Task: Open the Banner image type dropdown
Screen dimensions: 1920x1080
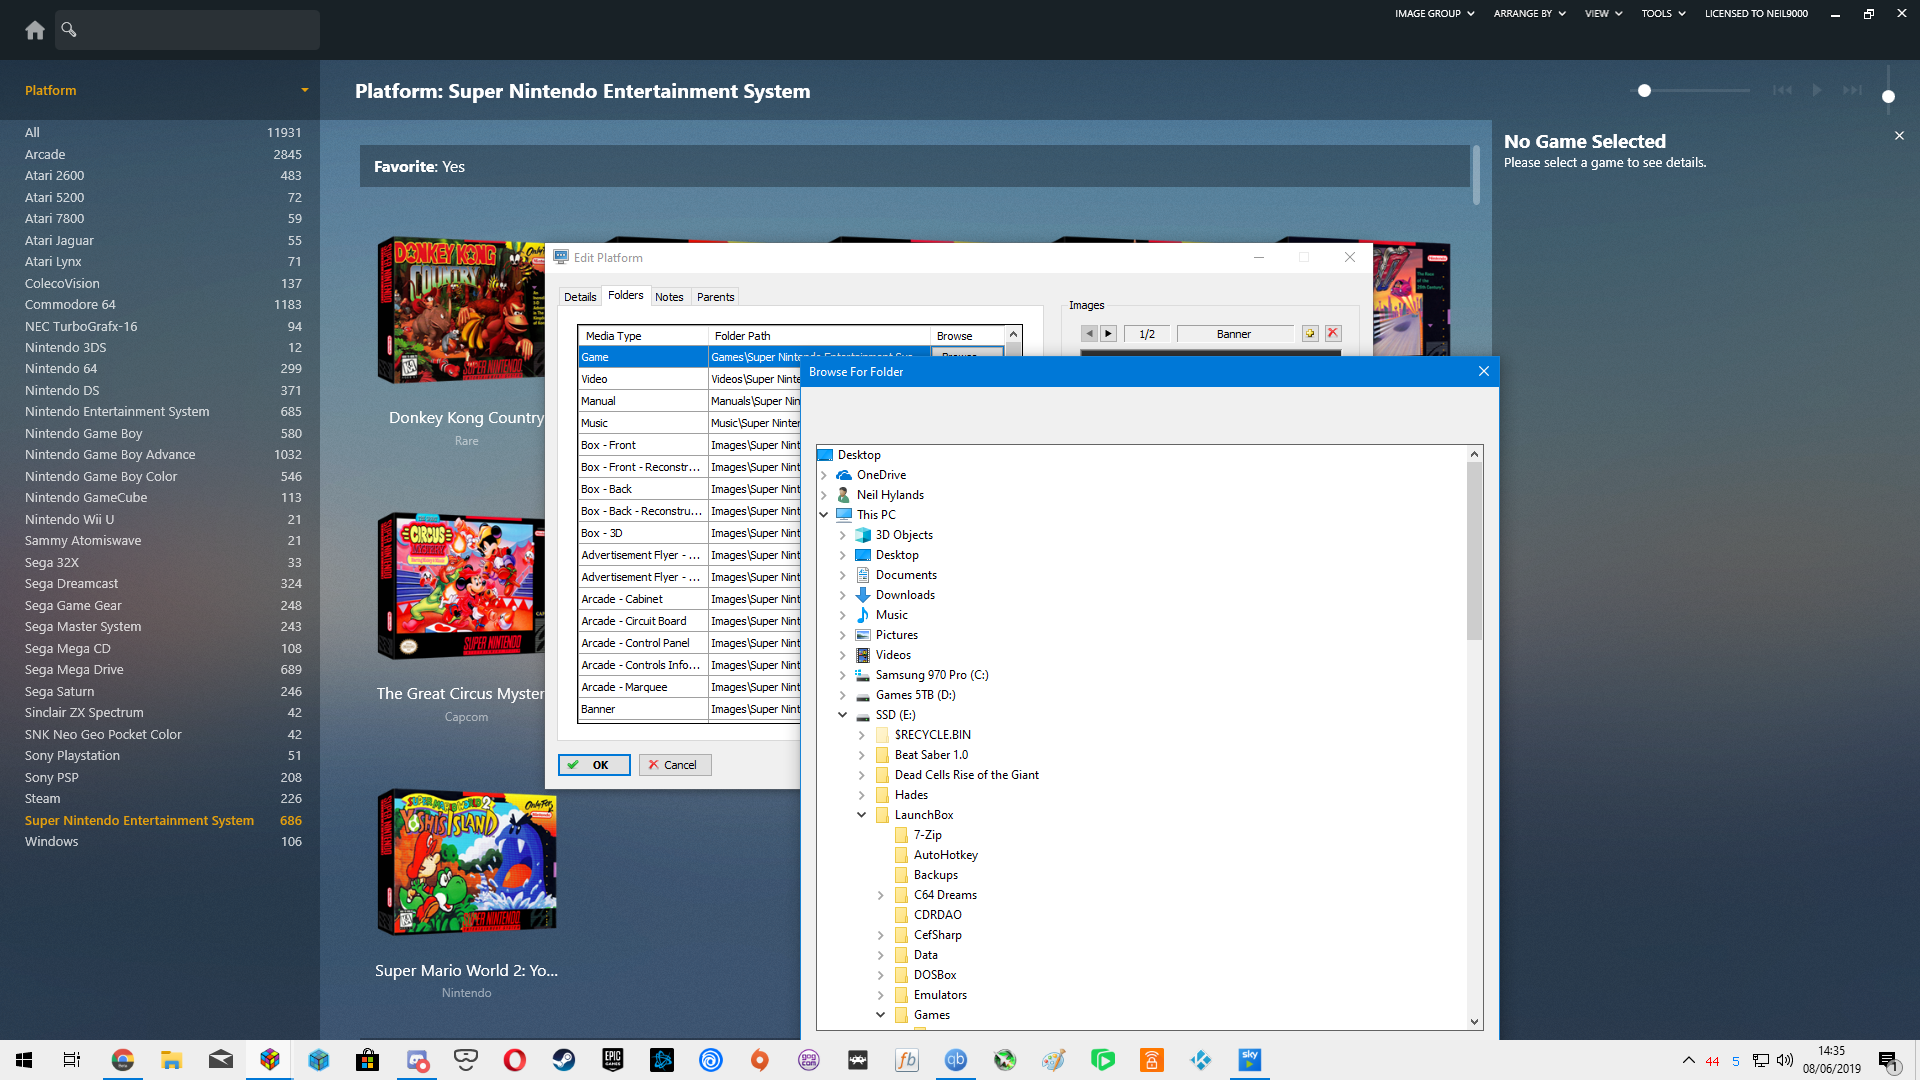Action: 1234,334
